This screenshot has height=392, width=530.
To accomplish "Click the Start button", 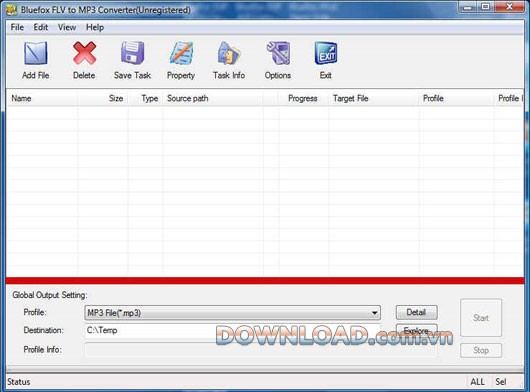I will click(x=481, y=318).
